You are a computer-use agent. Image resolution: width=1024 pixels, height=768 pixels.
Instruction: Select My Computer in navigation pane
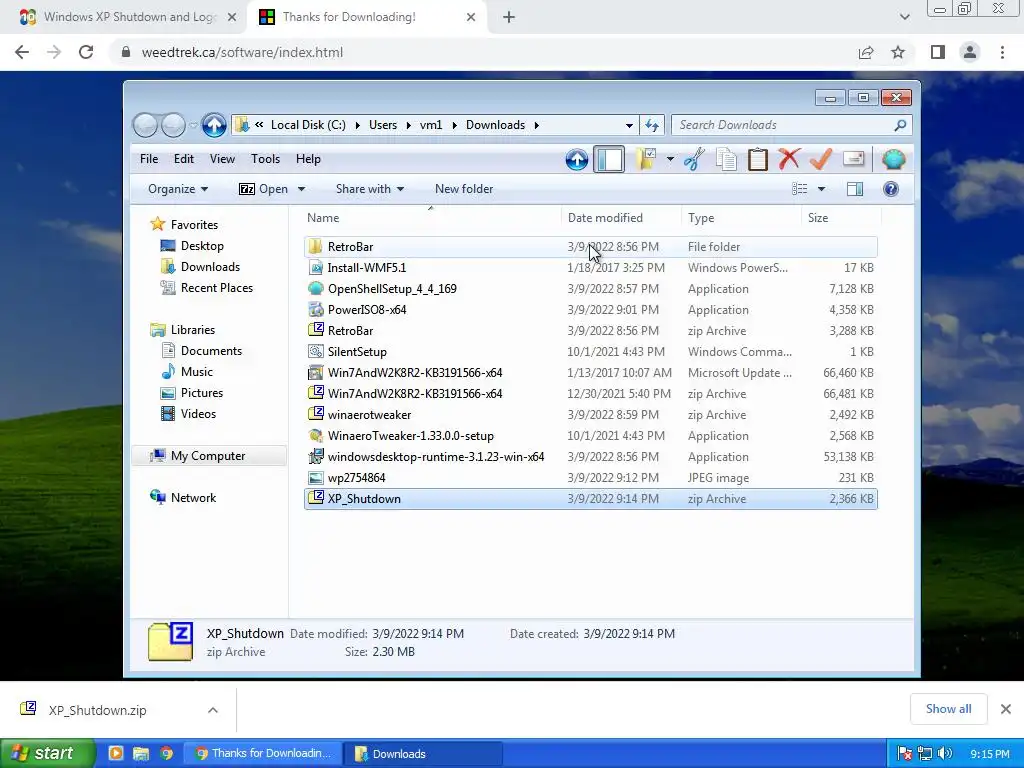tap(208, 456)
